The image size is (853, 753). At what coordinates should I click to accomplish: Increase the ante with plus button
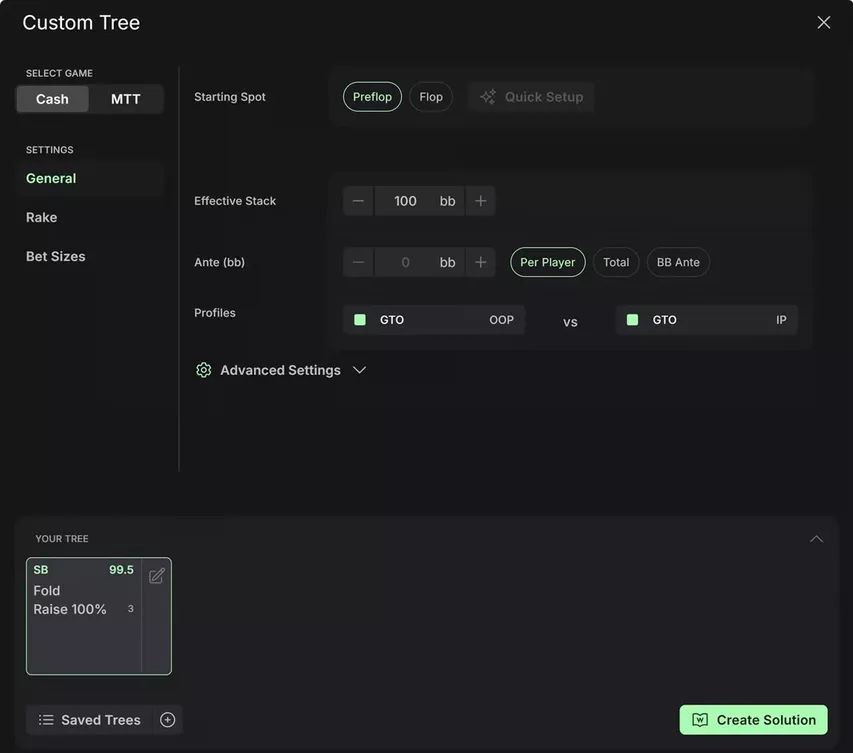coord(480,262)
